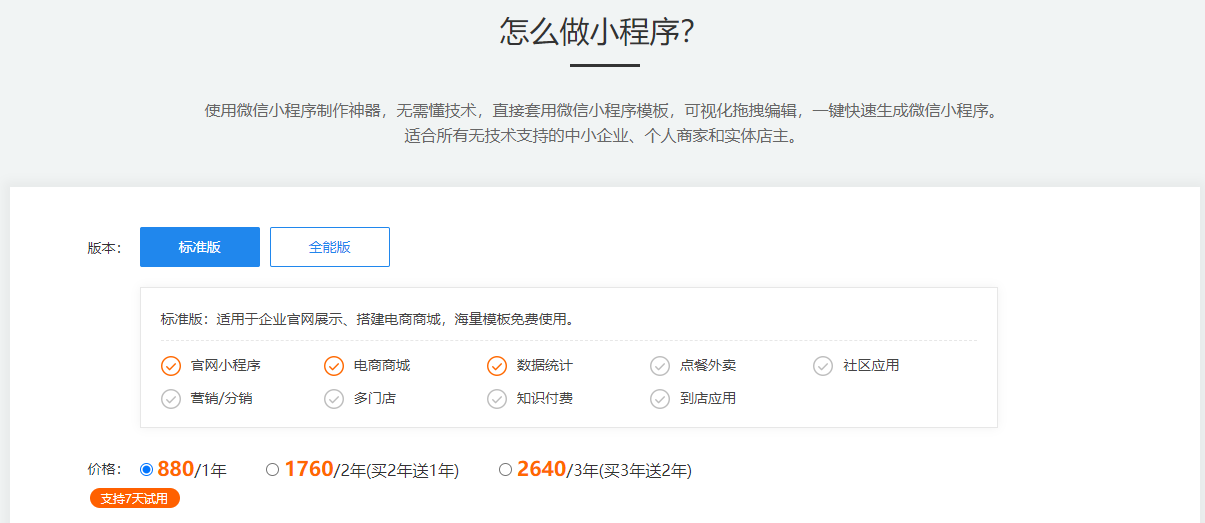Click the 社区应用 gray checkmark icon
This screenshot has height=523, width=1205.
[x=823, y=366]
